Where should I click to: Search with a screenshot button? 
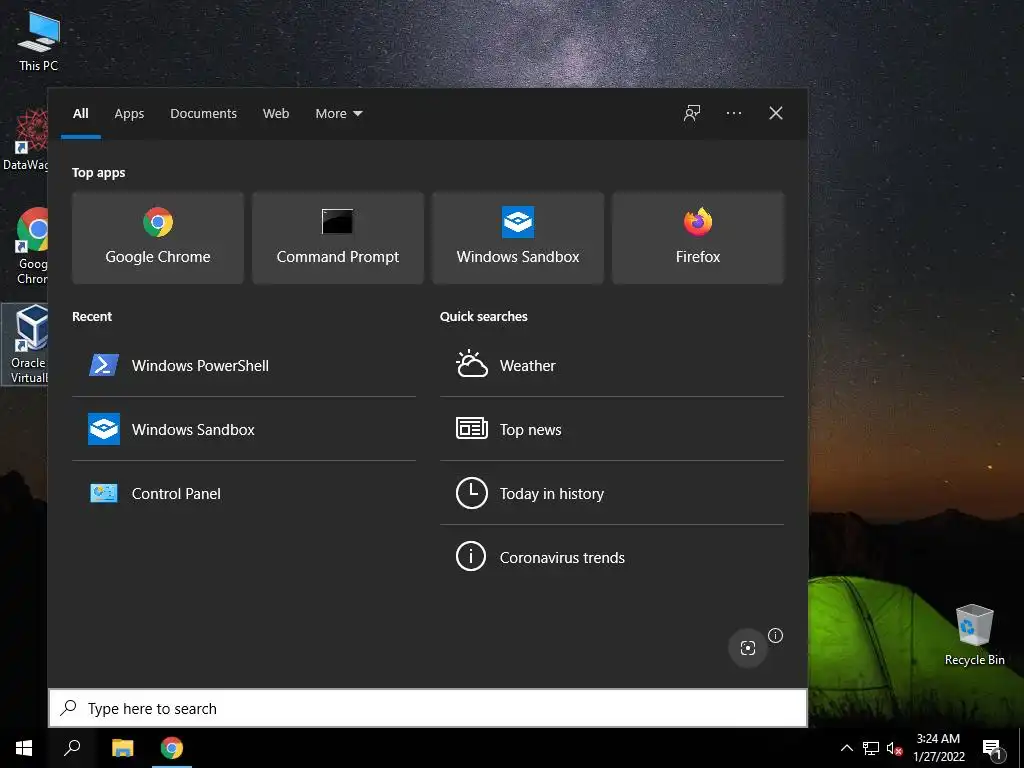pos(748,648)
